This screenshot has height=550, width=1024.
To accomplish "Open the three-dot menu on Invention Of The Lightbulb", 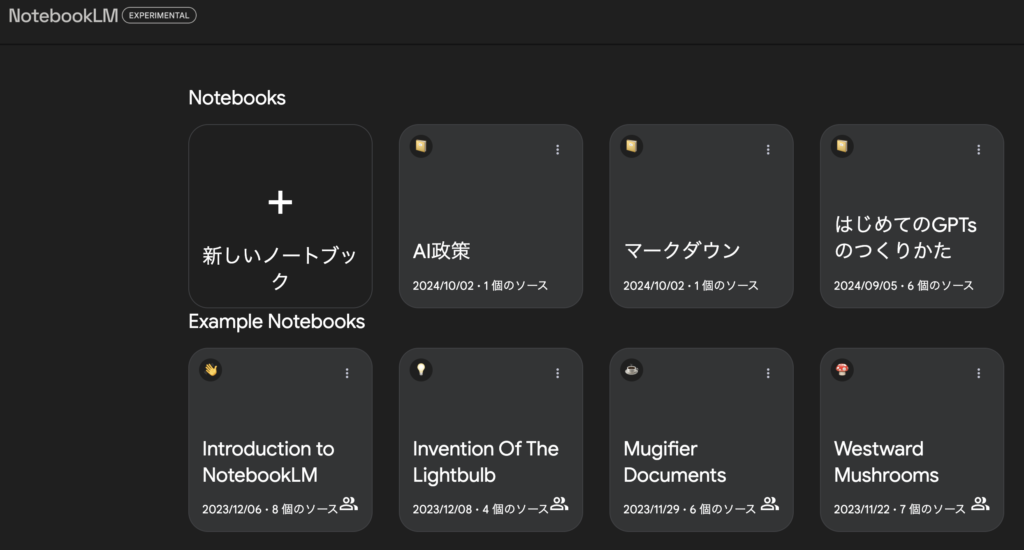I will click(558, 373).
